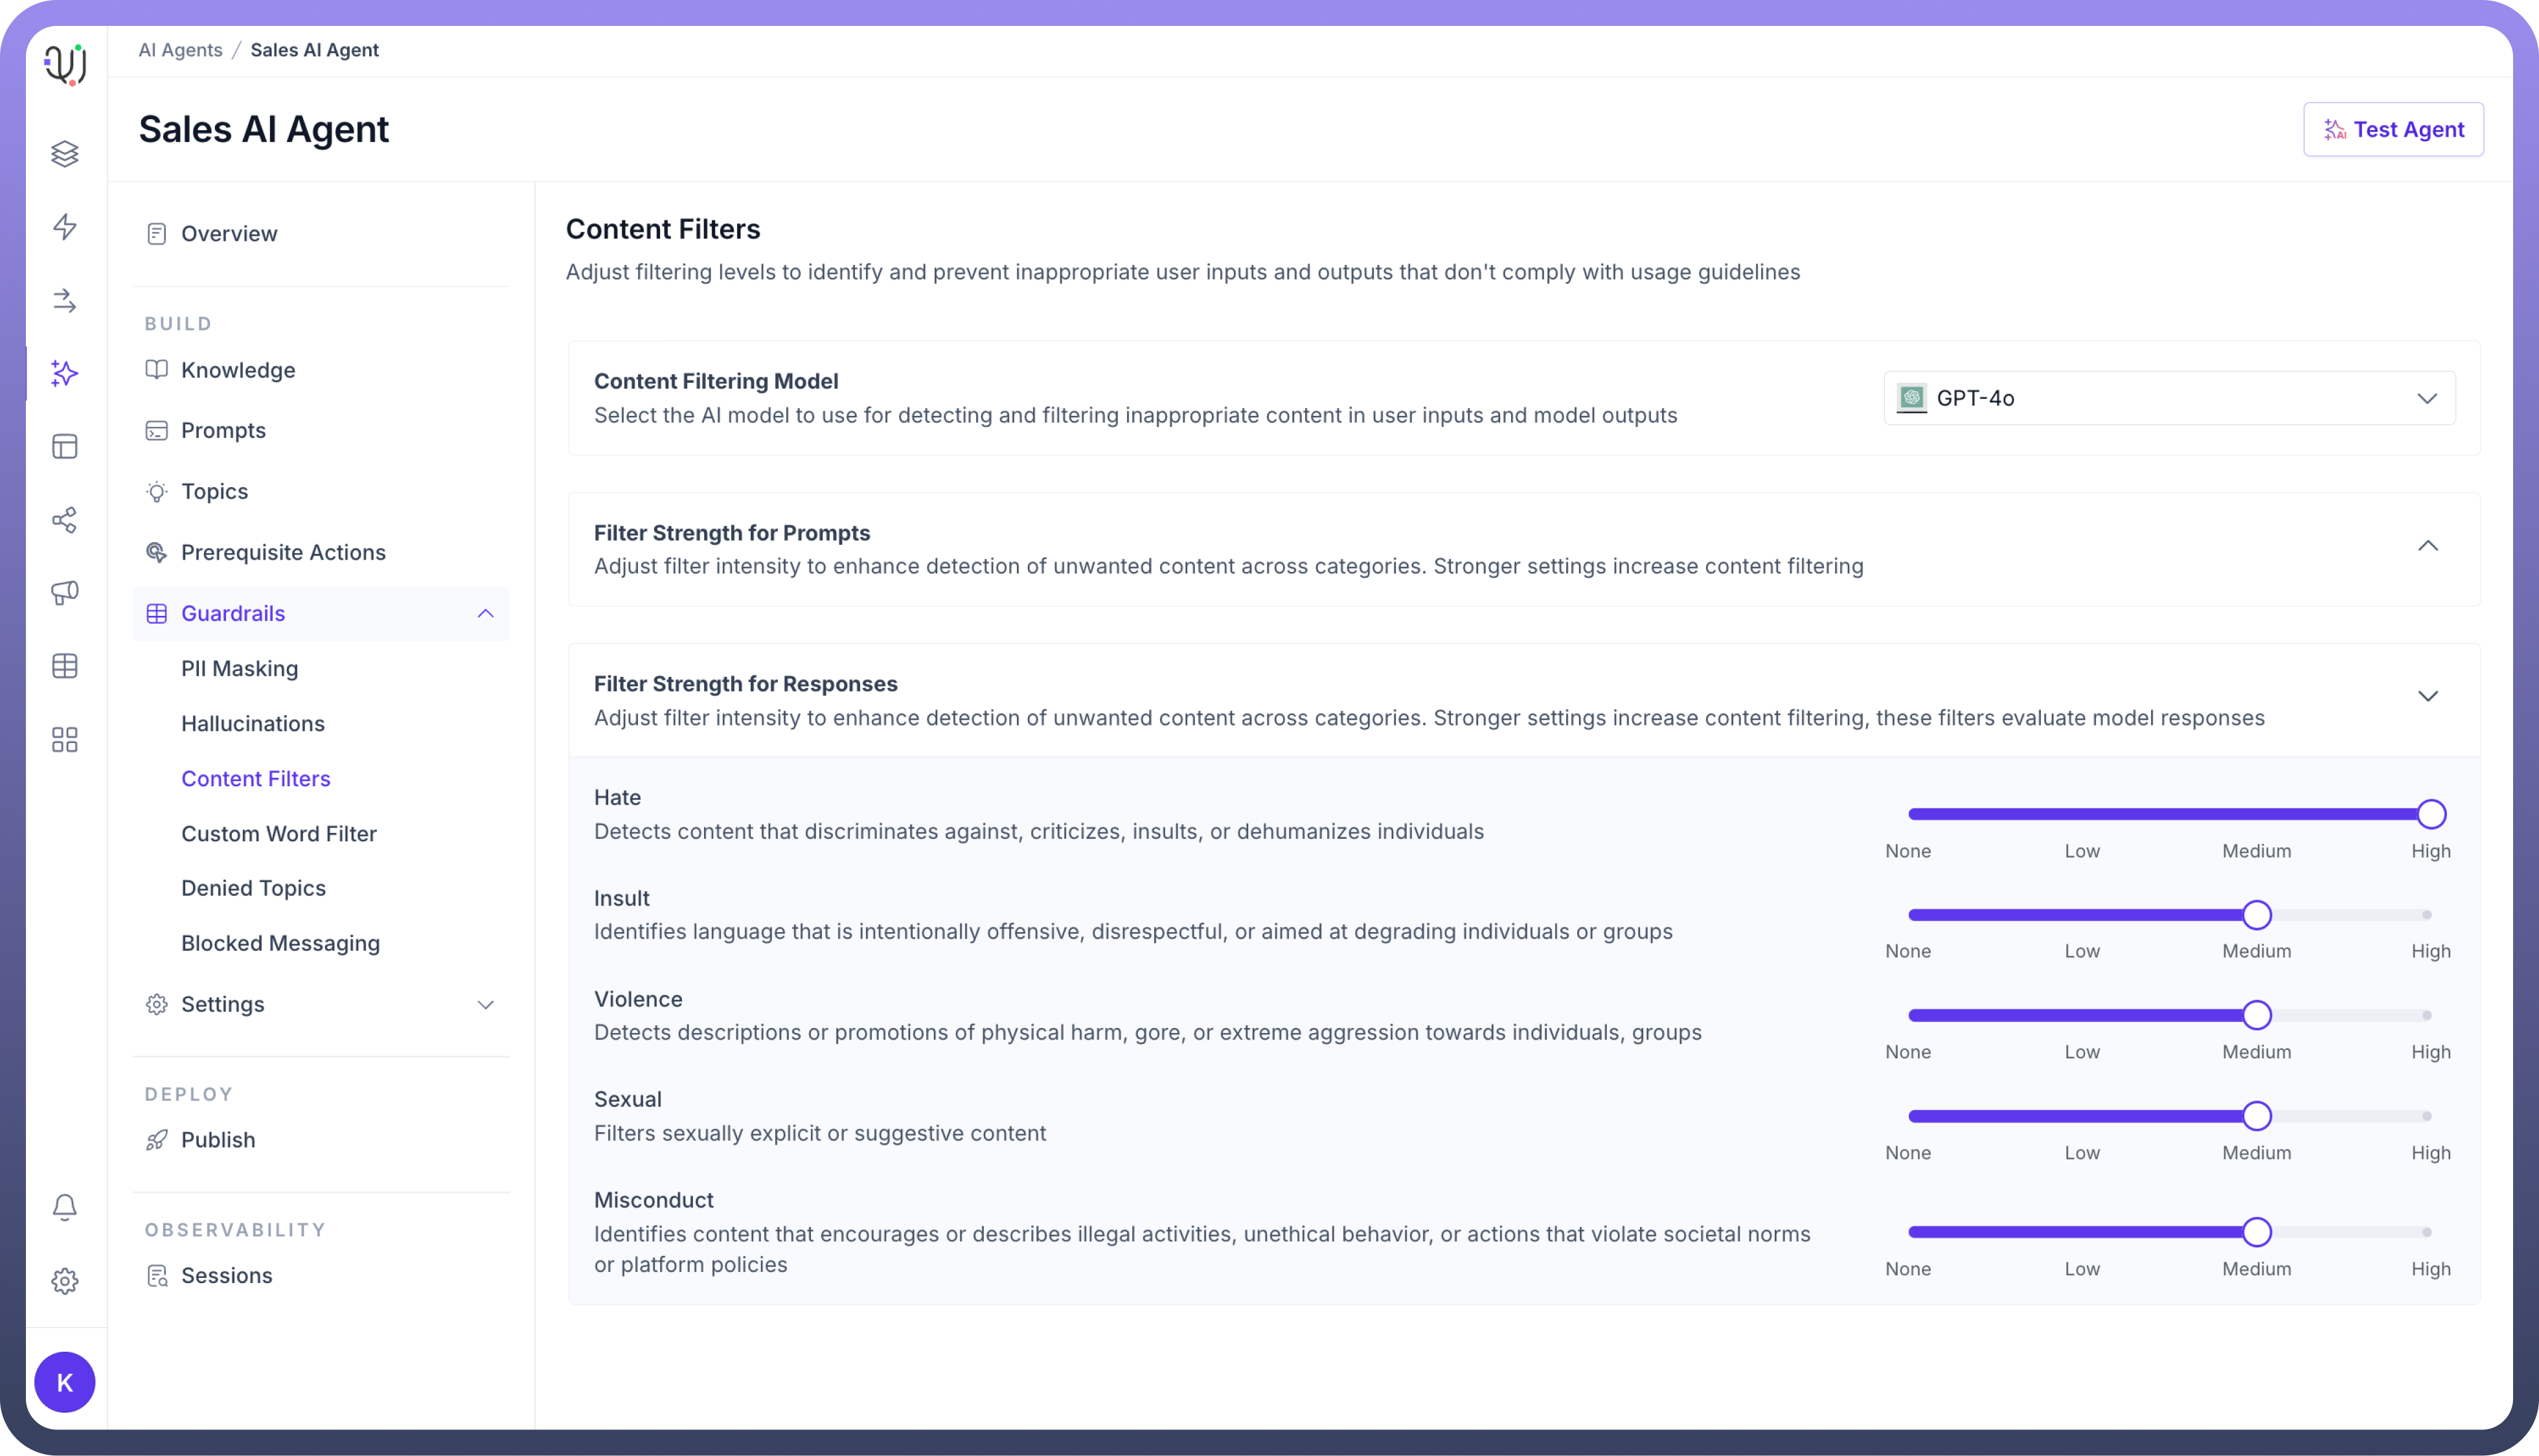The width and height of the screenshot is (2539, 1456).
Task: Open the PII Masking guardrail page
Action: point(240,668)
